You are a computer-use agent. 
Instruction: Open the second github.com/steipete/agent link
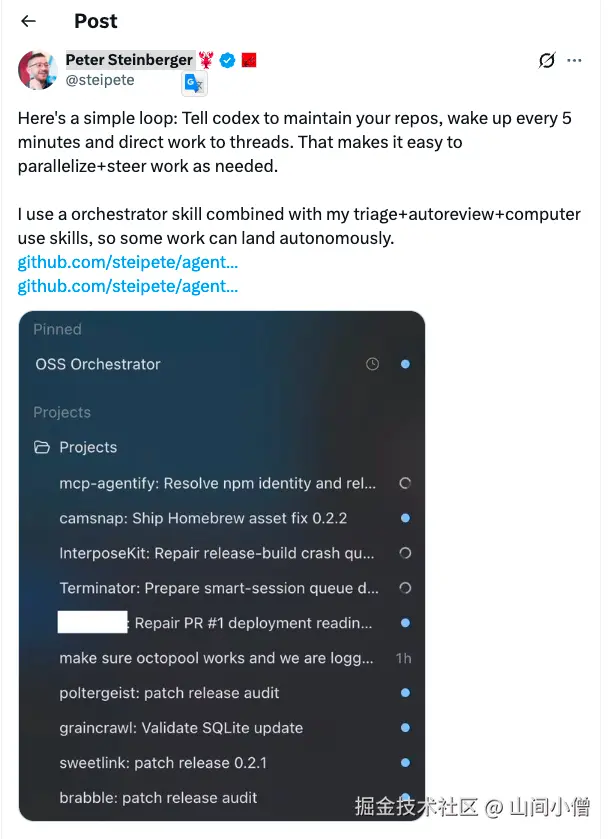(128, 286)
